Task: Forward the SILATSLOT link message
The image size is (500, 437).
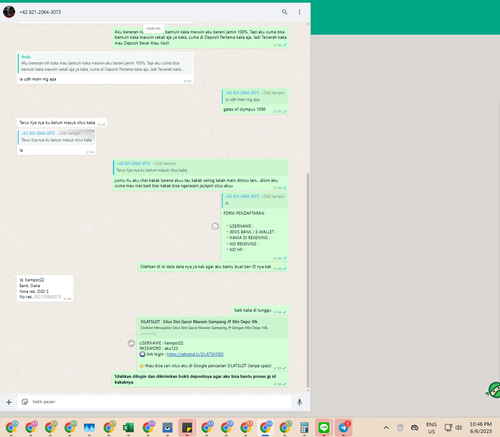Action: tap(131, 343)
